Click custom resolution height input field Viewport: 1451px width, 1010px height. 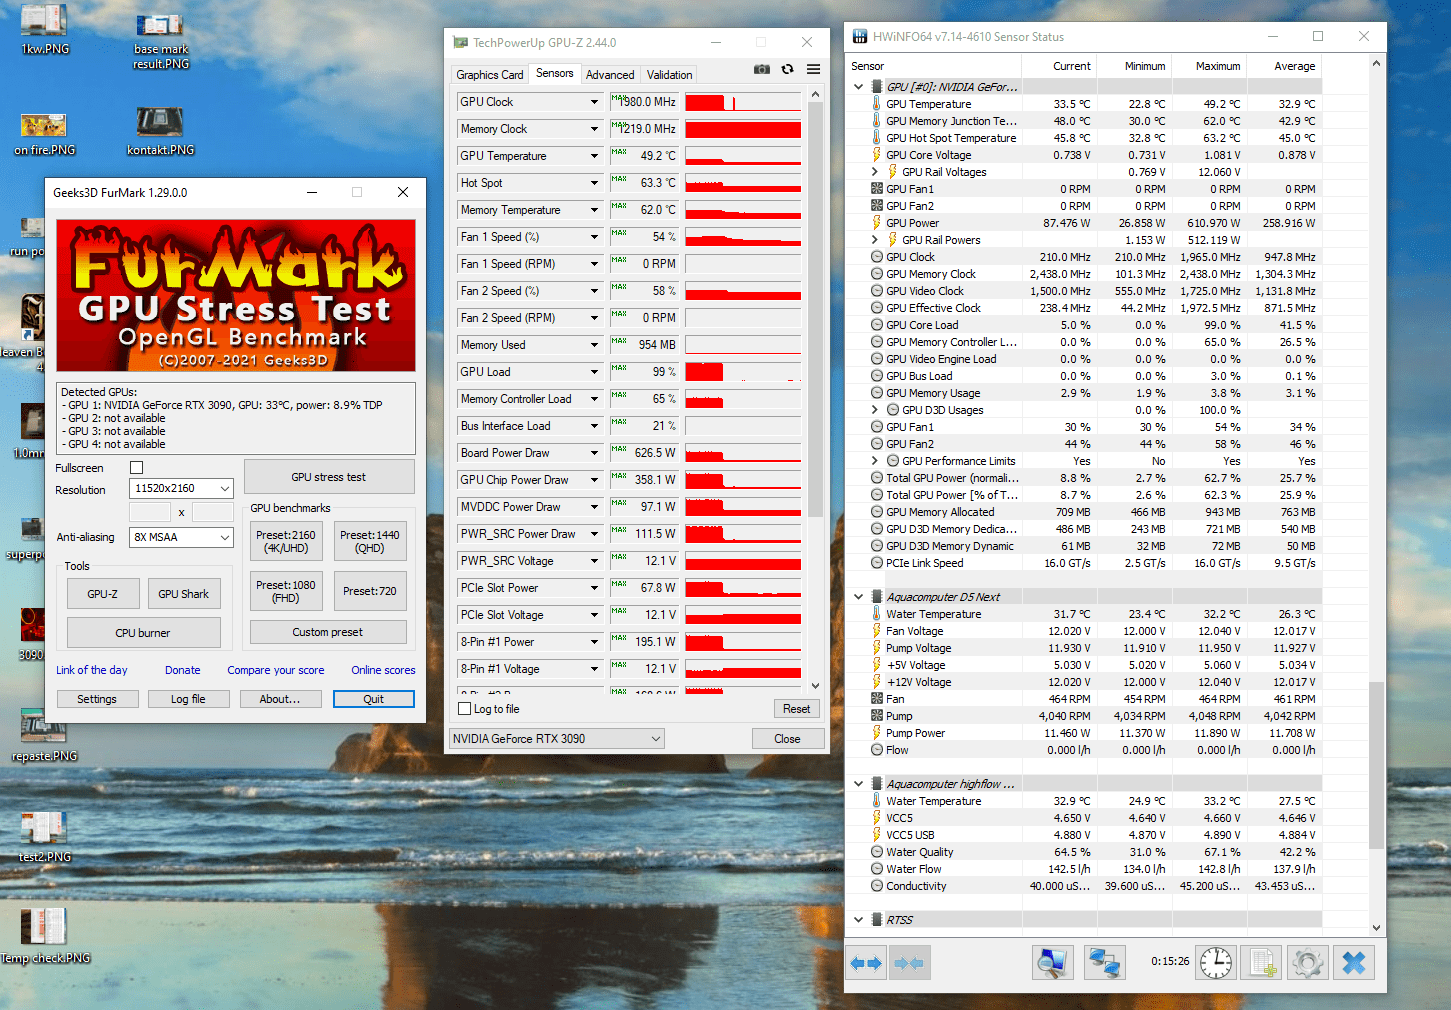click(x=213, y=512)
